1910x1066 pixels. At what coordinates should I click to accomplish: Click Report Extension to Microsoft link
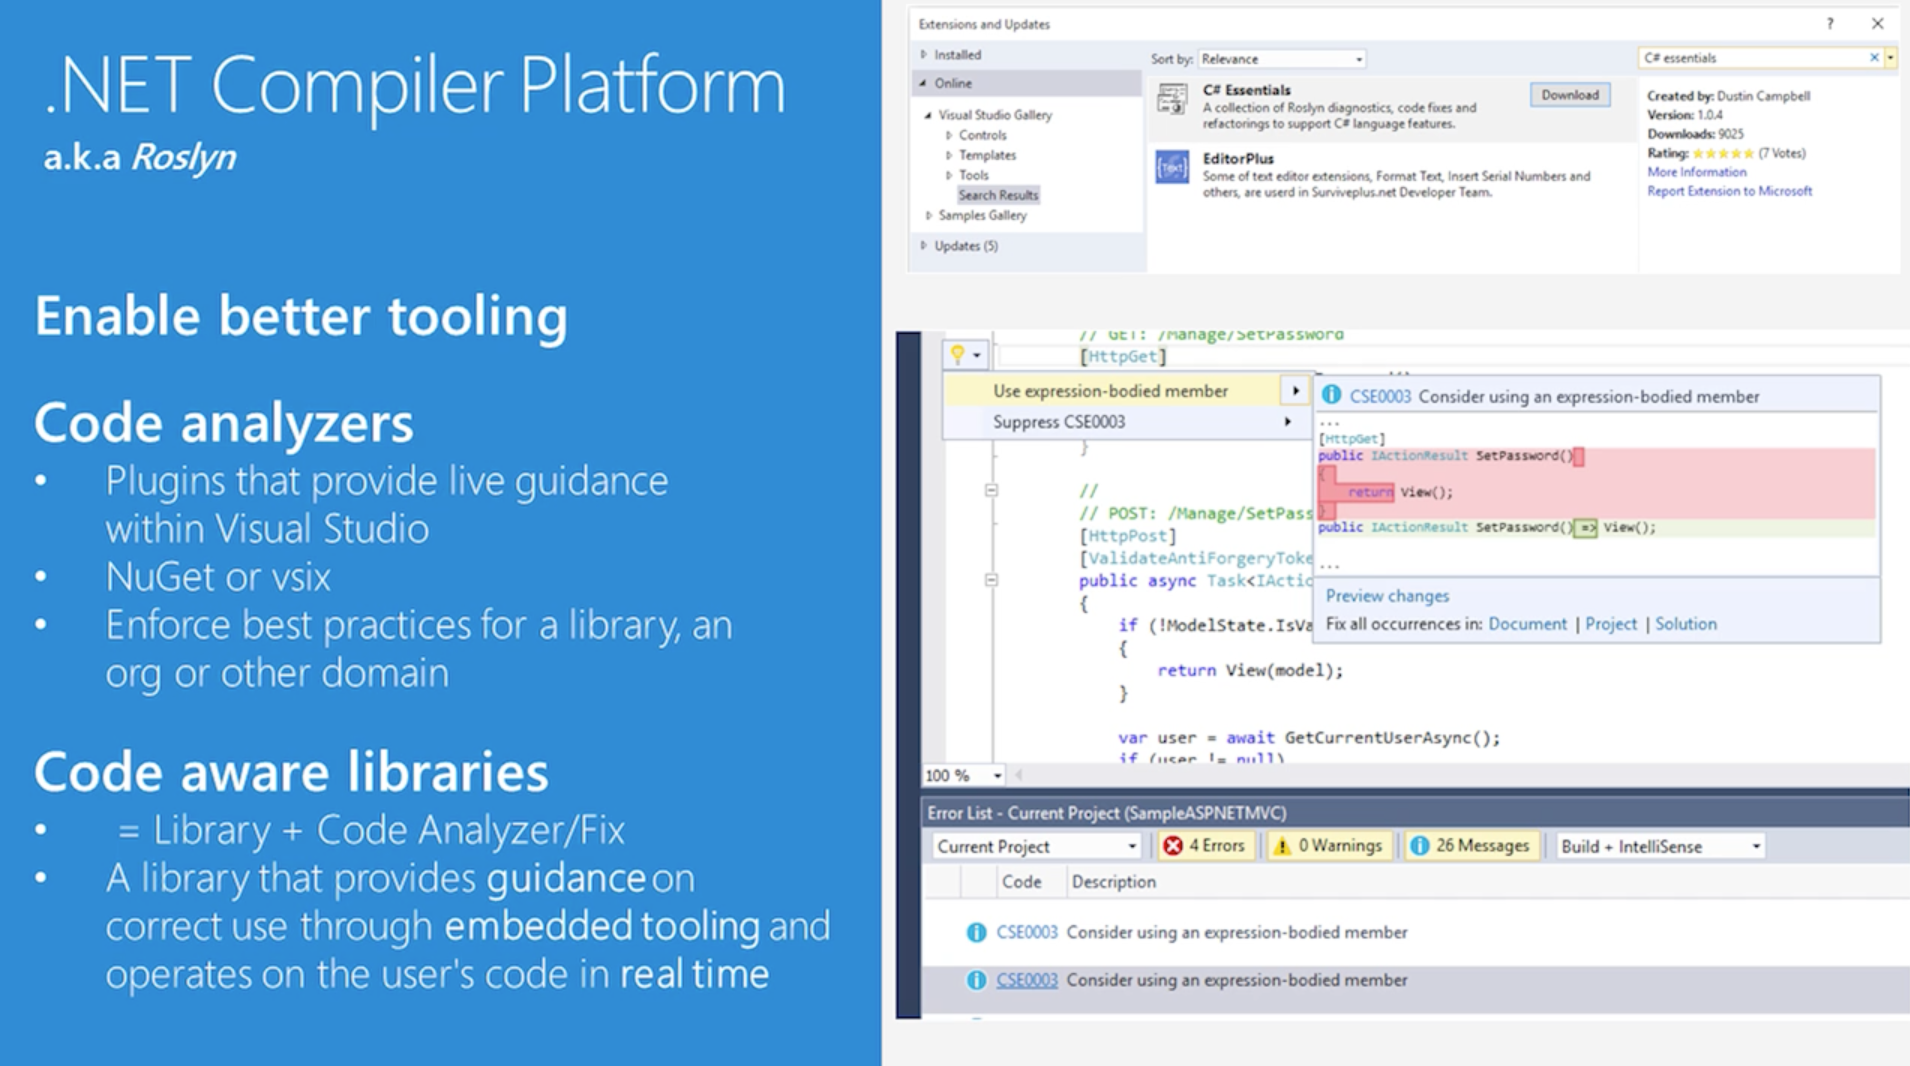click(1729, 191)
